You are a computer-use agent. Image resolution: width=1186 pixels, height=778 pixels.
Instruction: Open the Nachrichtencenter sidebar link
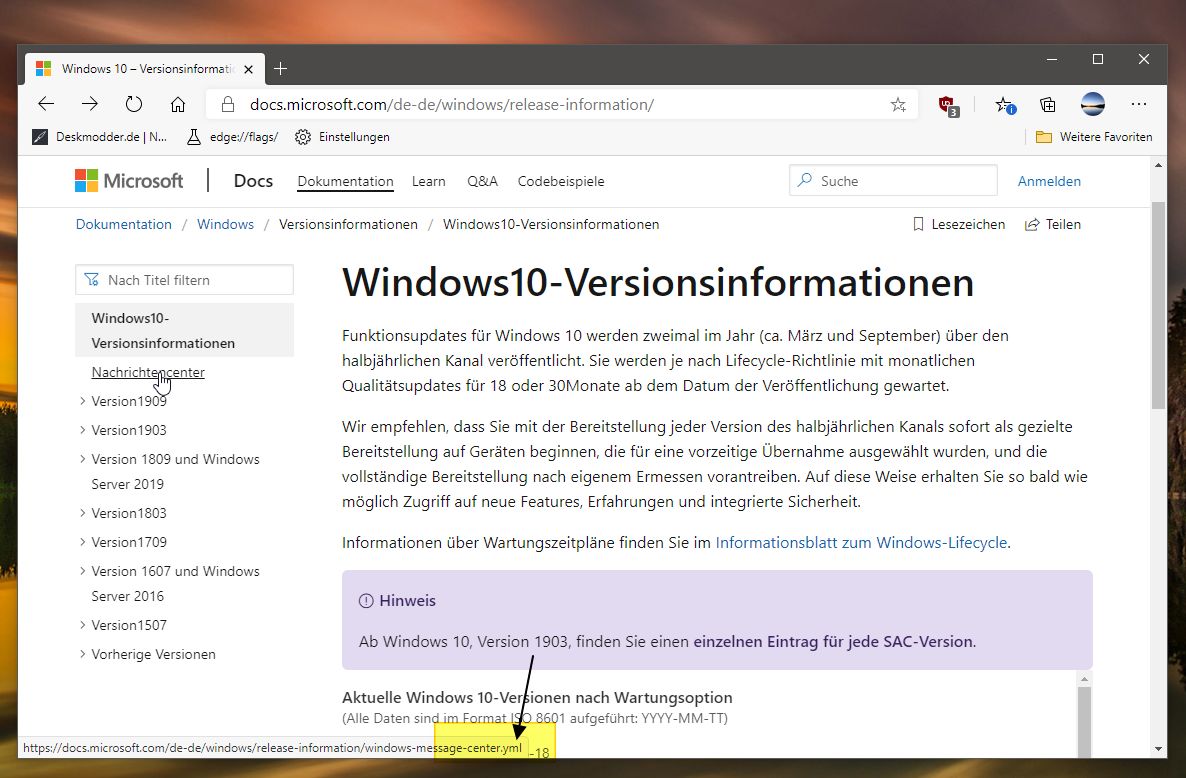click(x=148, y=372)
